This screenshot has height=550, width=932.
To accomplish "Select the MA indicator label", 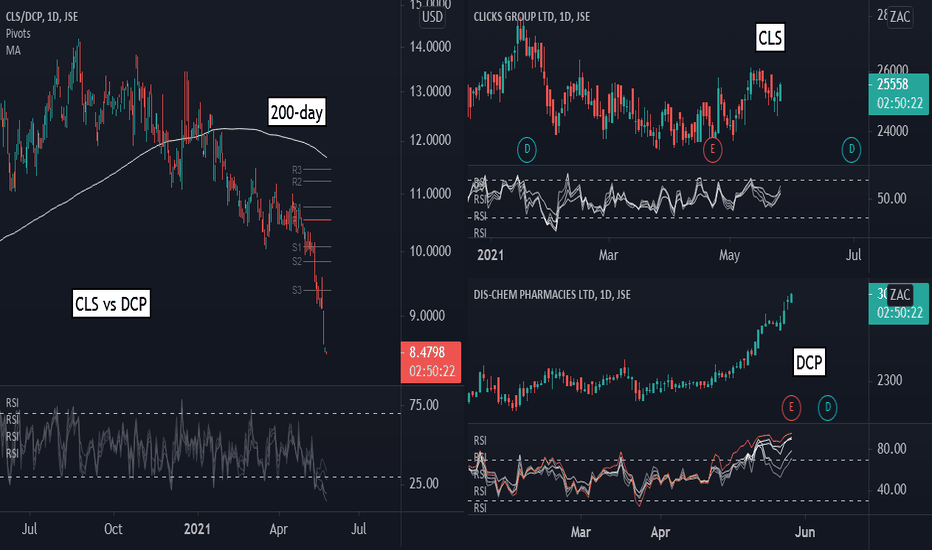I will pos(13,51).
